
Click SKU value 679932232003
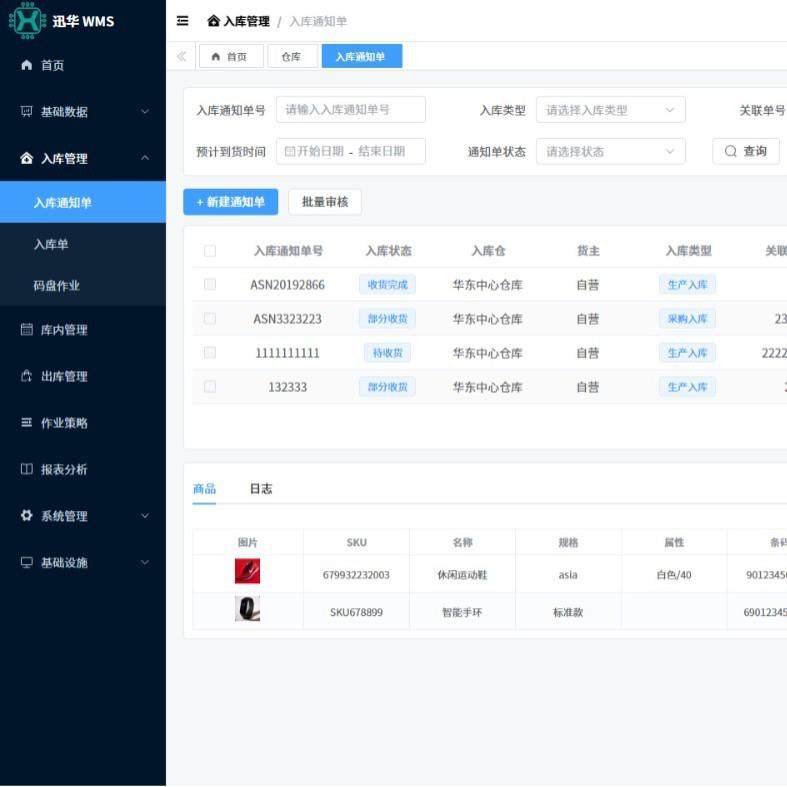(356, 575)
